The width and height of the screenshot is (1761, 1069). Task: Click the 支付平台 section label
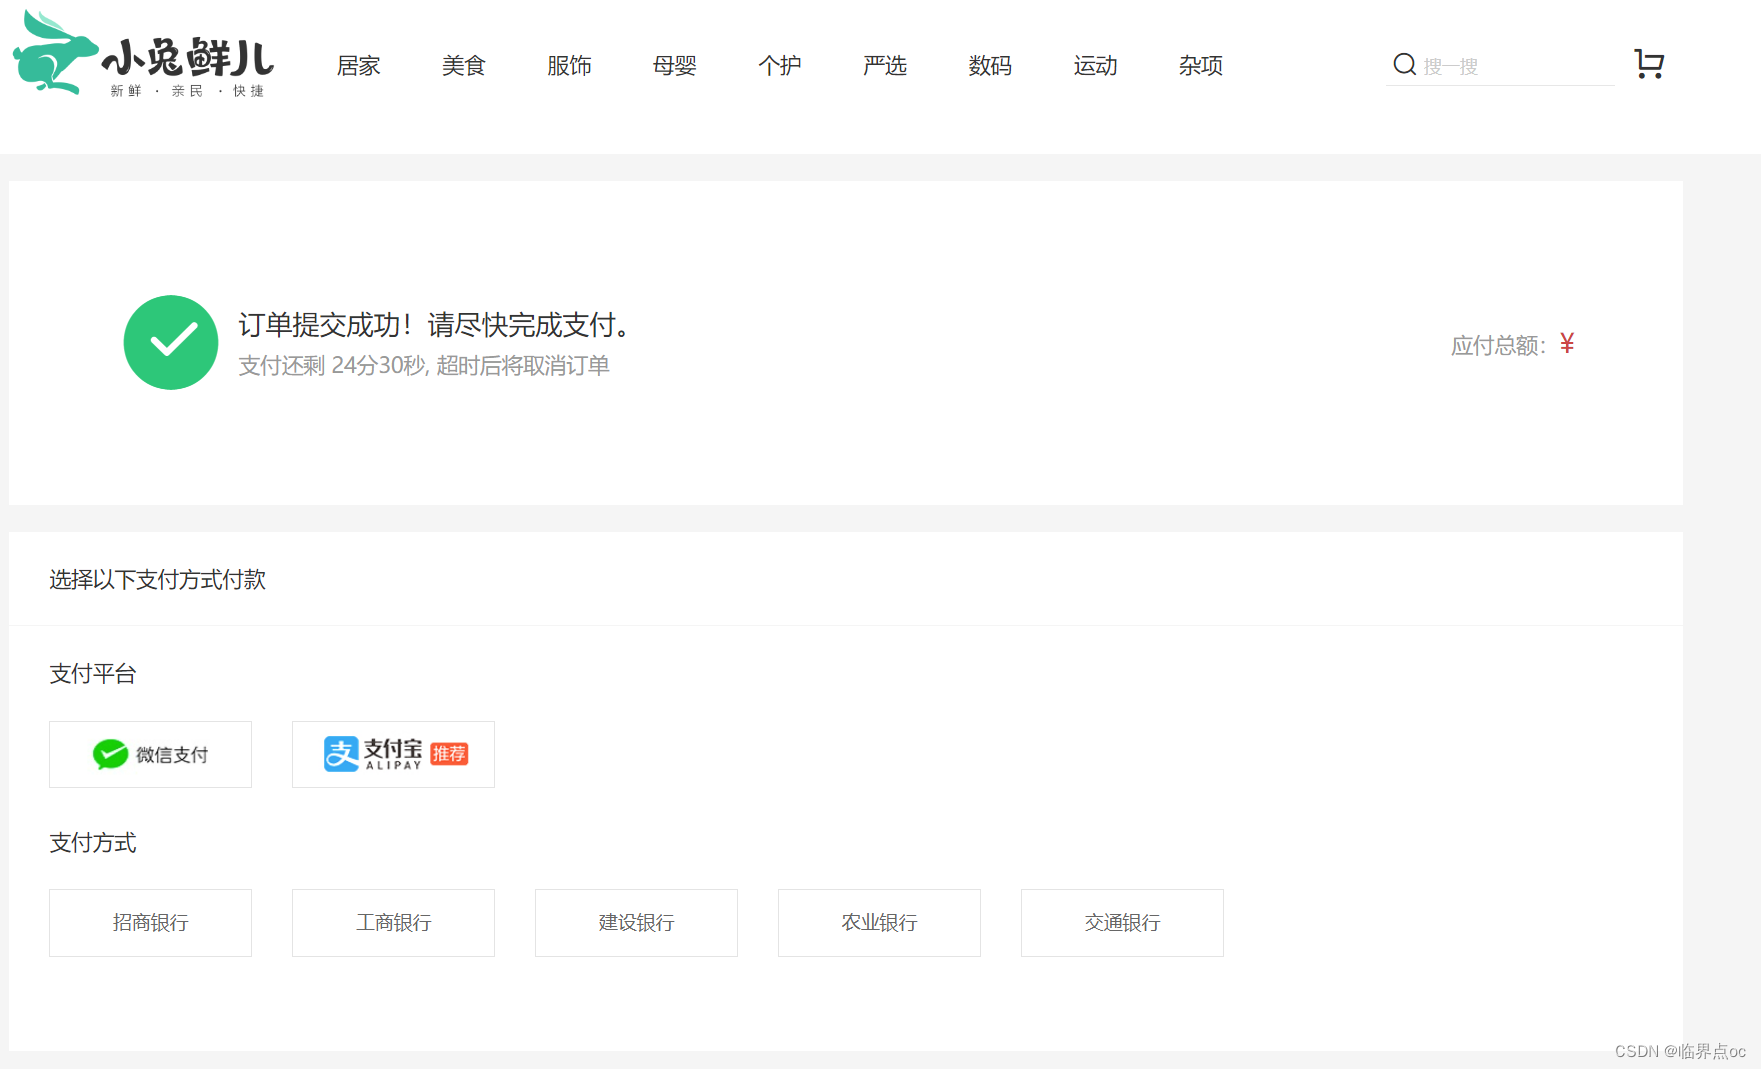coord(93,674)
